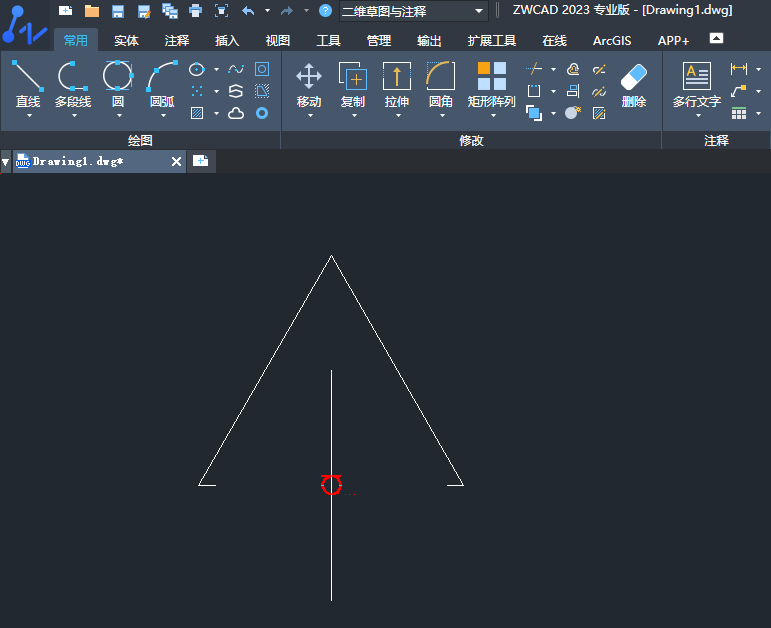Switch to the 常用 ribbon tab
The height and width of the screenshot is (628, 771).
[x=76, y=40]
